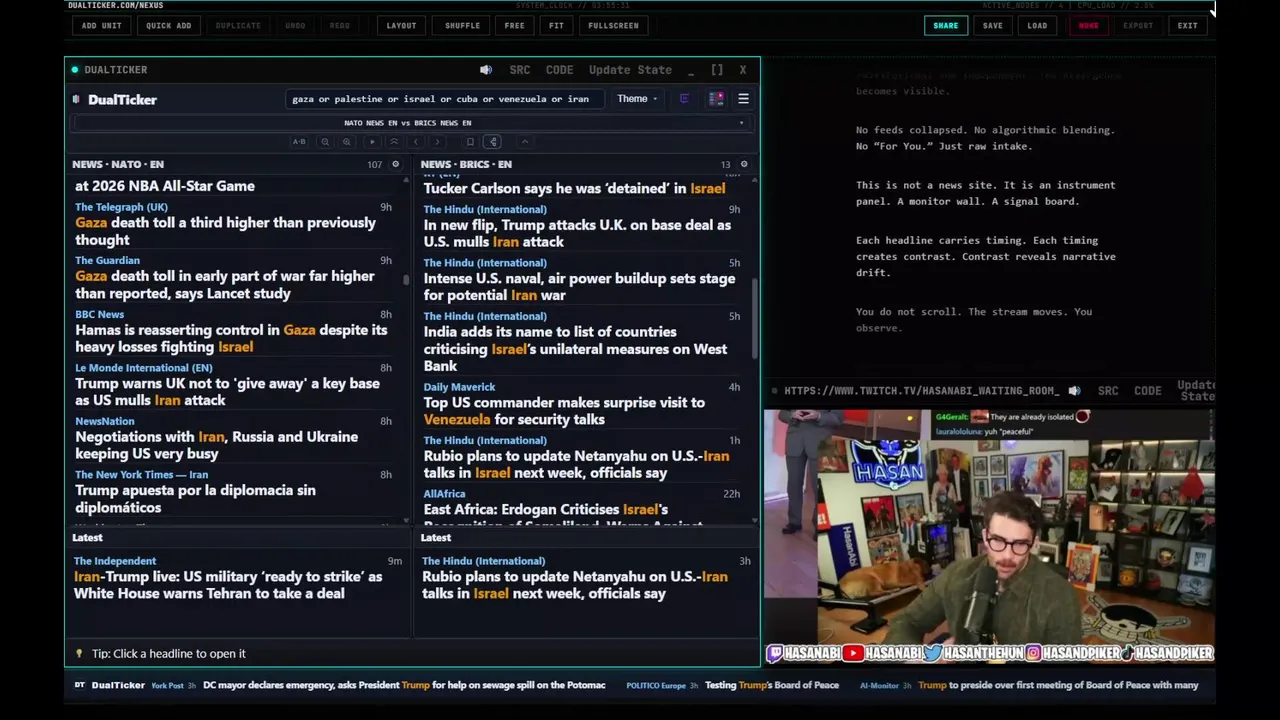
Task: Open latest Independent Iran-Trump live headline
Action: click(x=228, y=585)
